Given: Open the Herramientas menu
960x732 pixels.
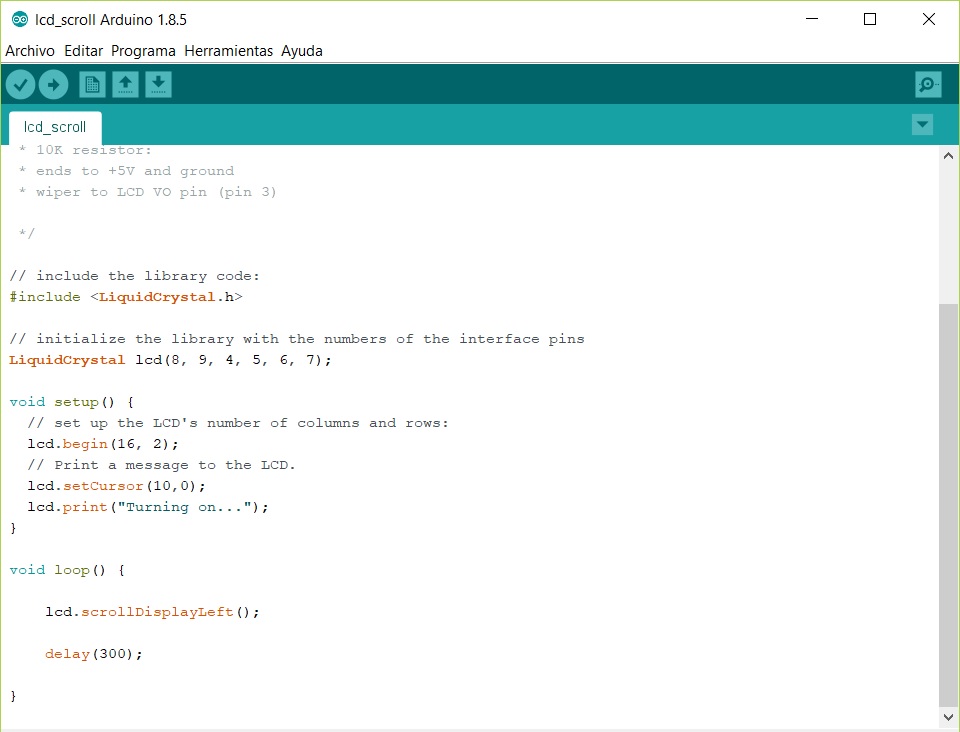Looking at the screenshot, I should pyautogui.click(x=228, y=51).
